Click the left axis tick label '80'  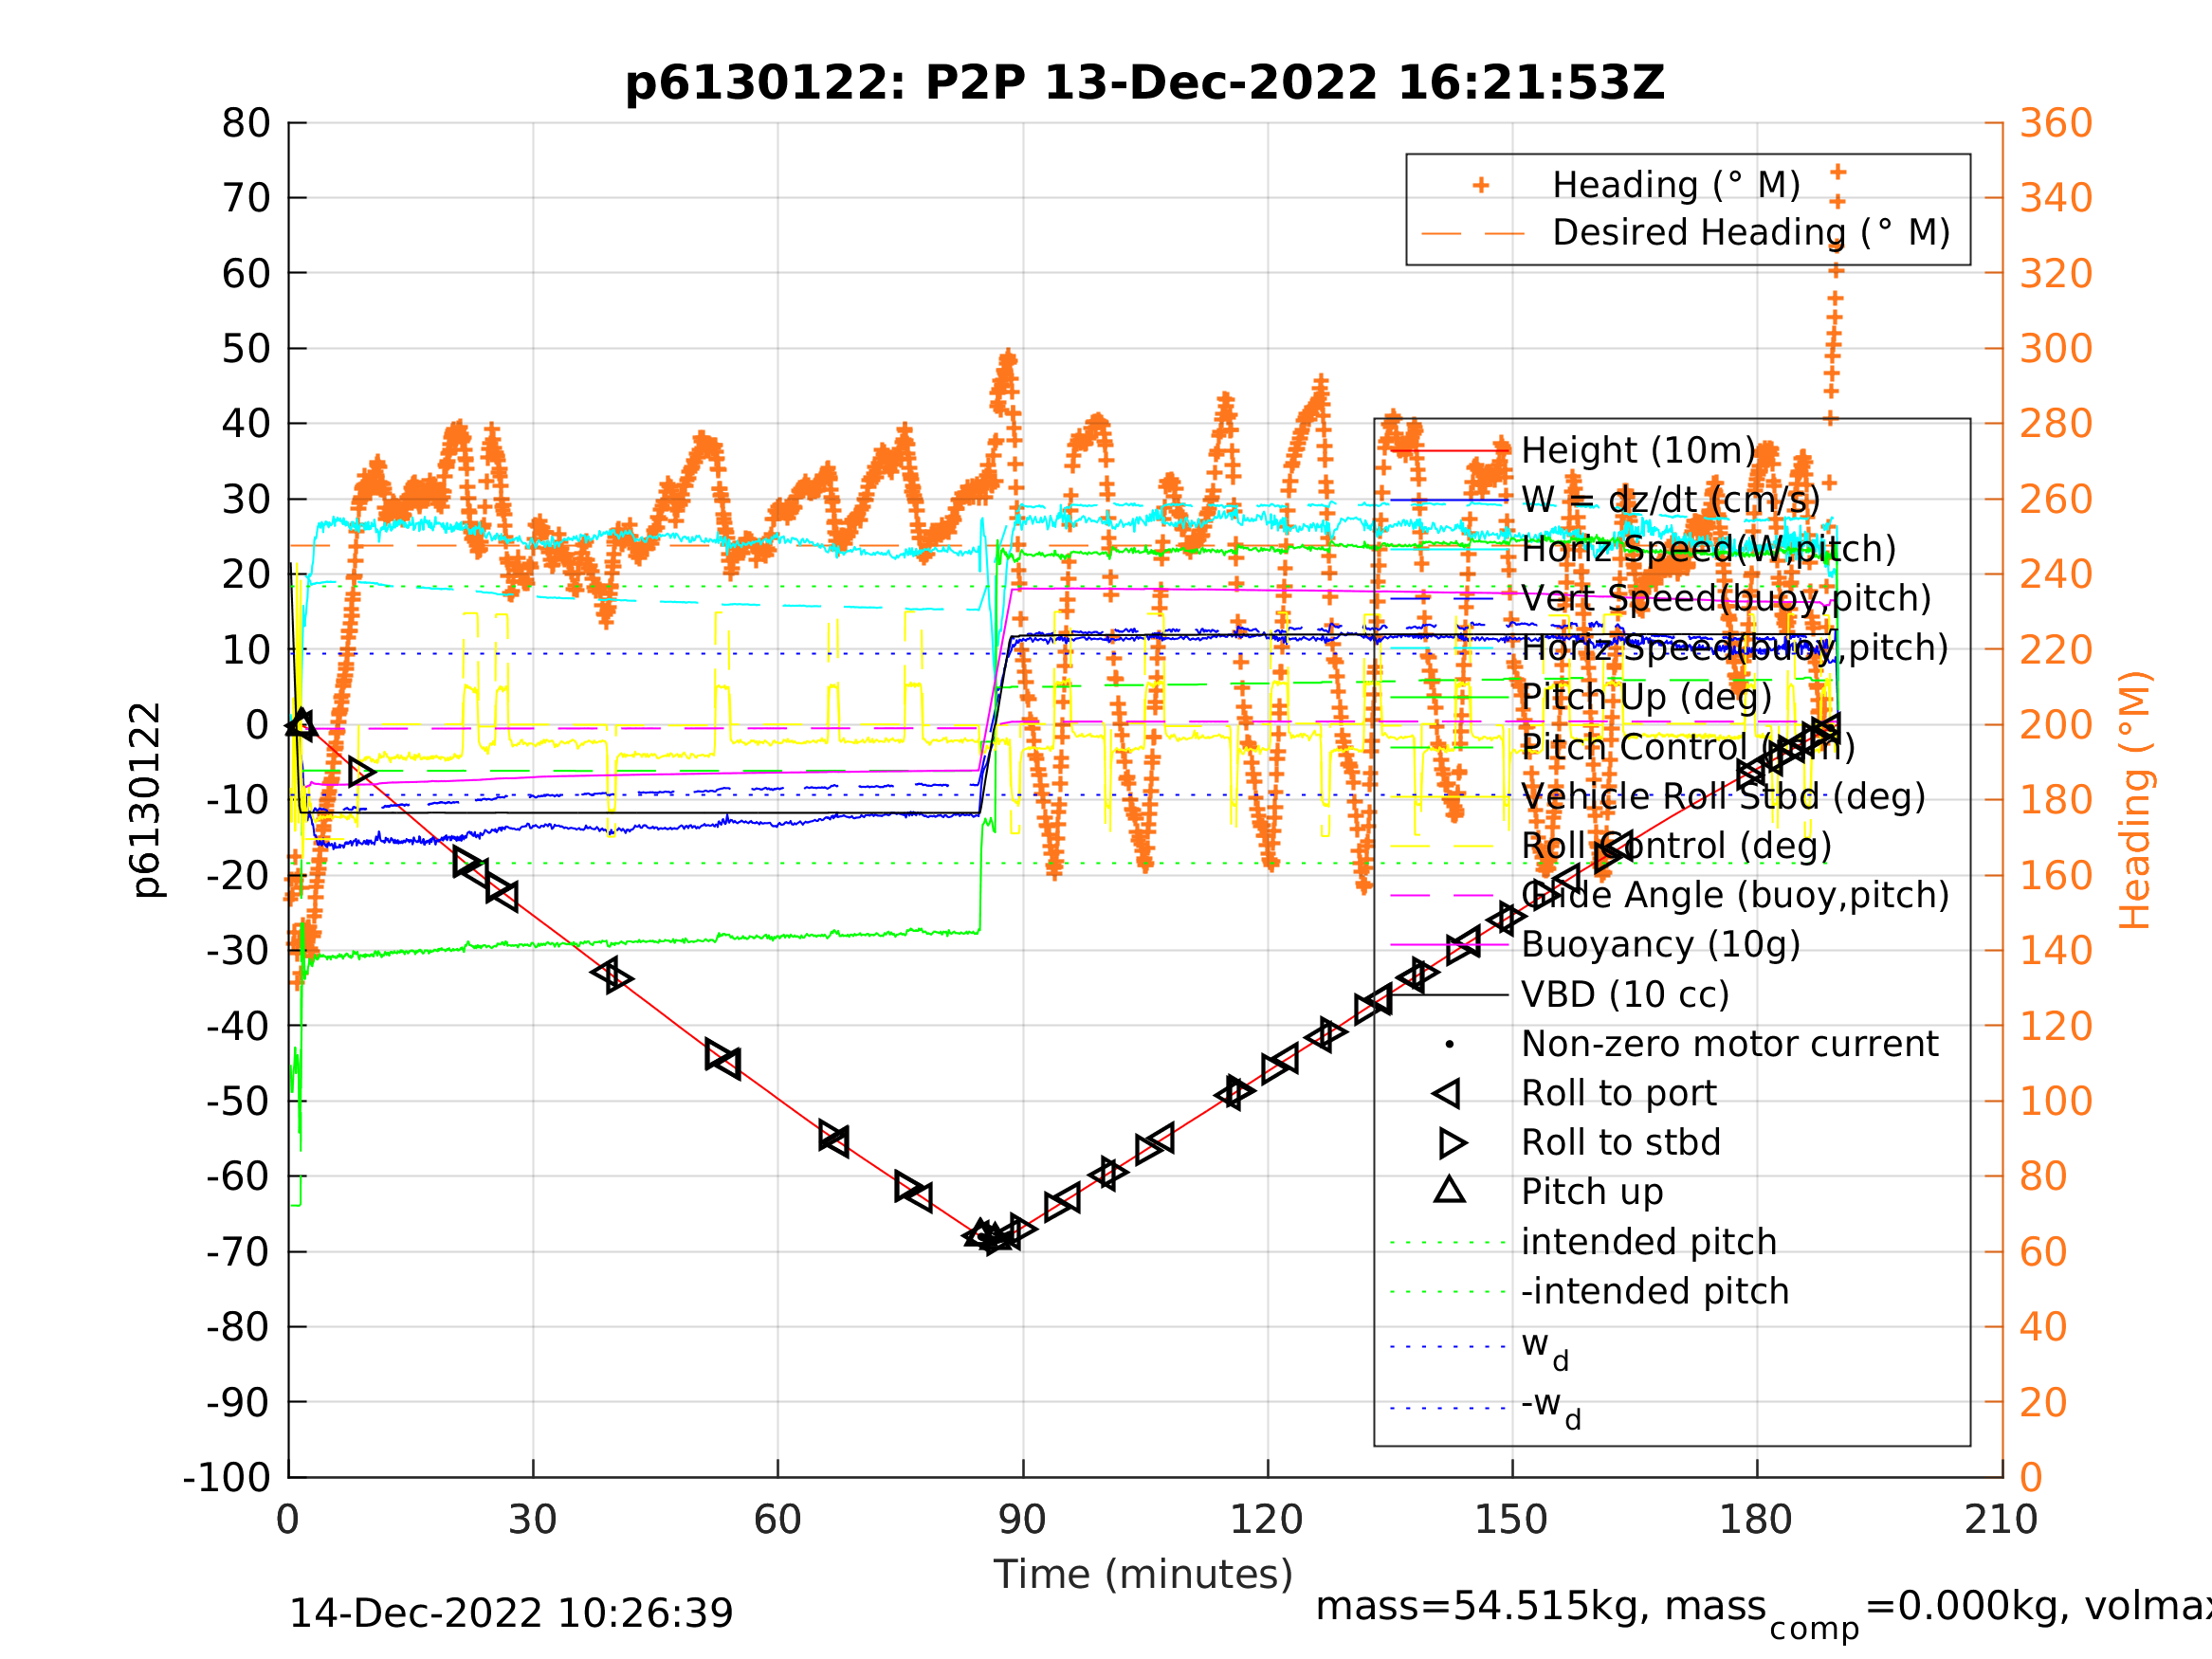(x=246, y=123)
